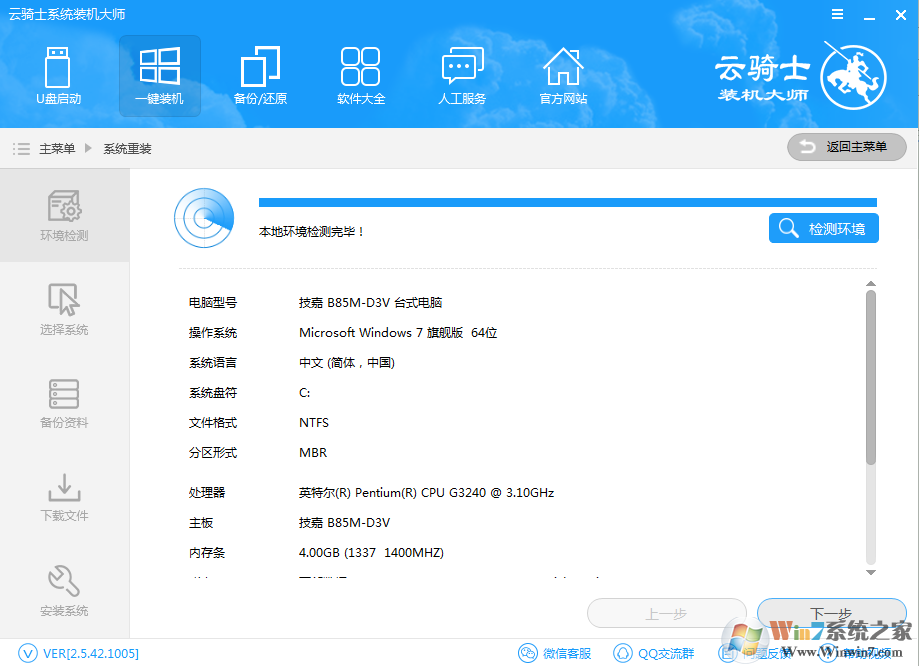This screenshot has height=666, width=919.
Task: Open 微信客服 WeChat support
Action: click(553, 653)
